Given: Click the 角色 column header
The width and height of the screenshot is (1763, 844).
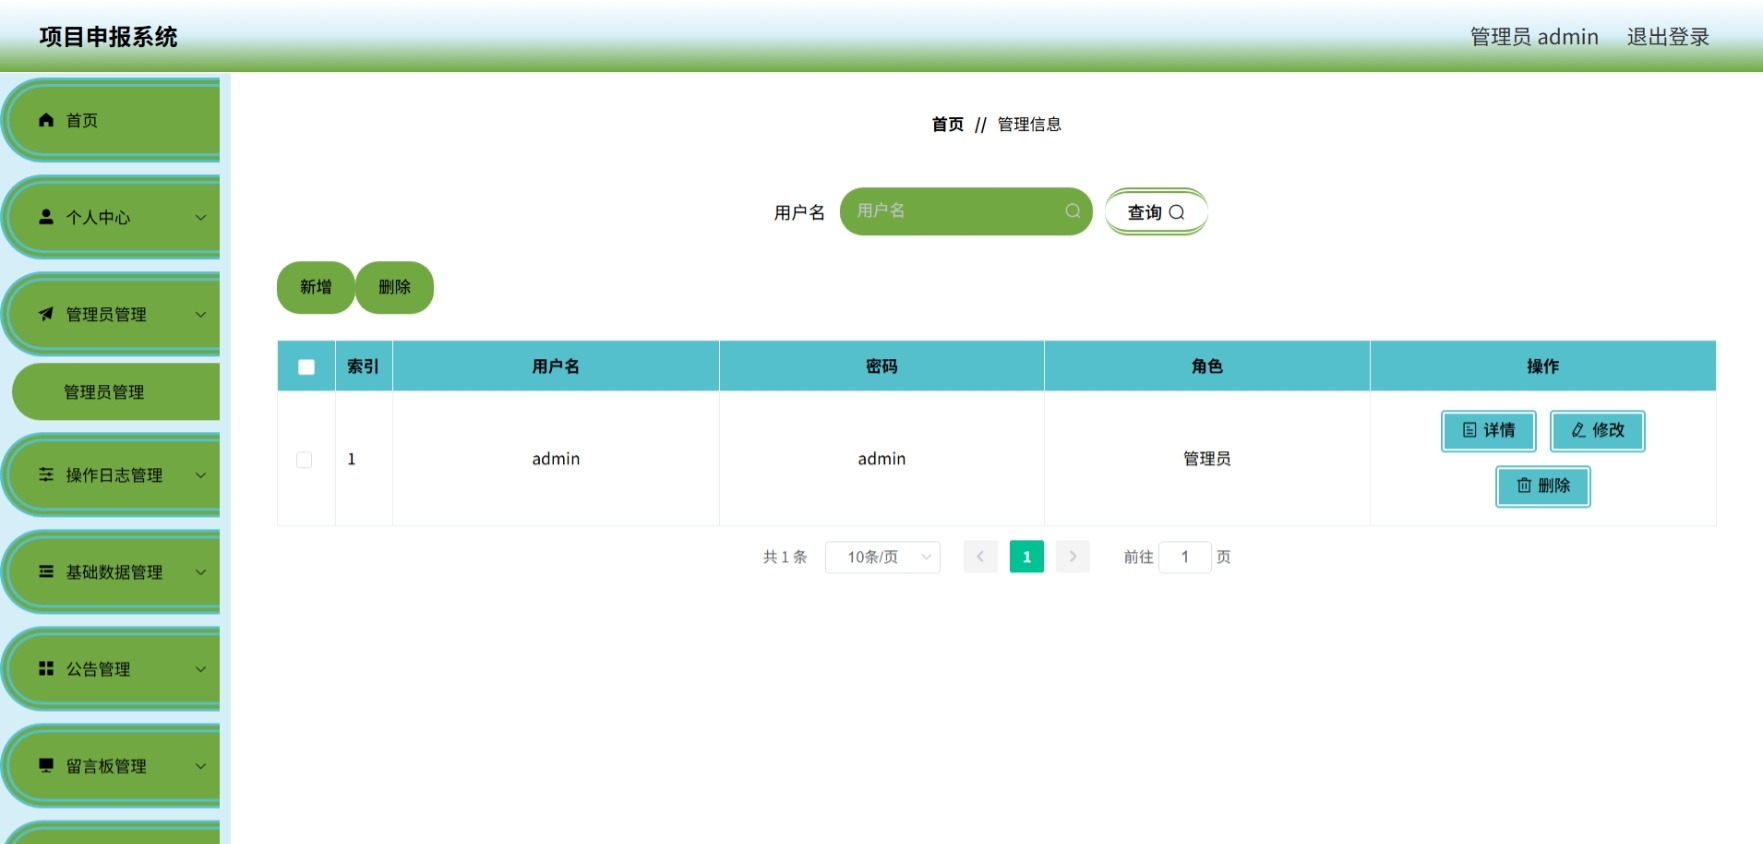Looking at the screenshot, I should coord(1207,366).
